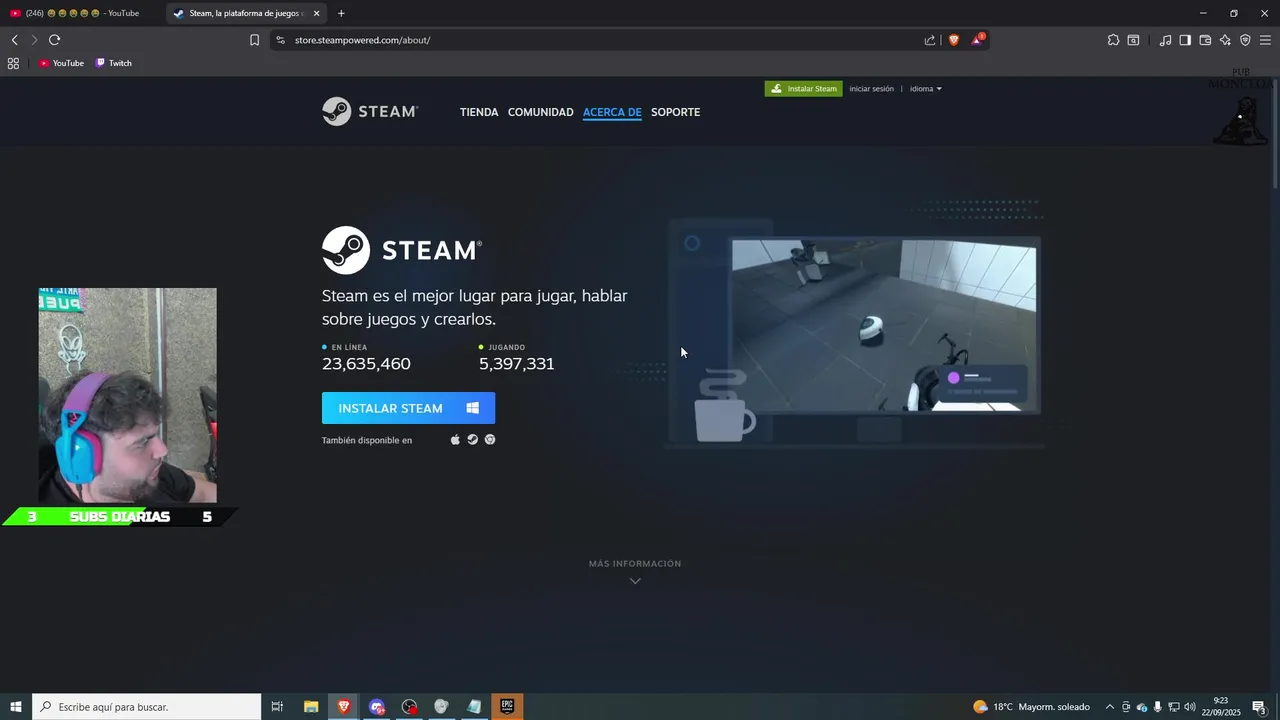Open the extensions puzzle icon
1280x720 pixels.
(x=1113, y=40)
